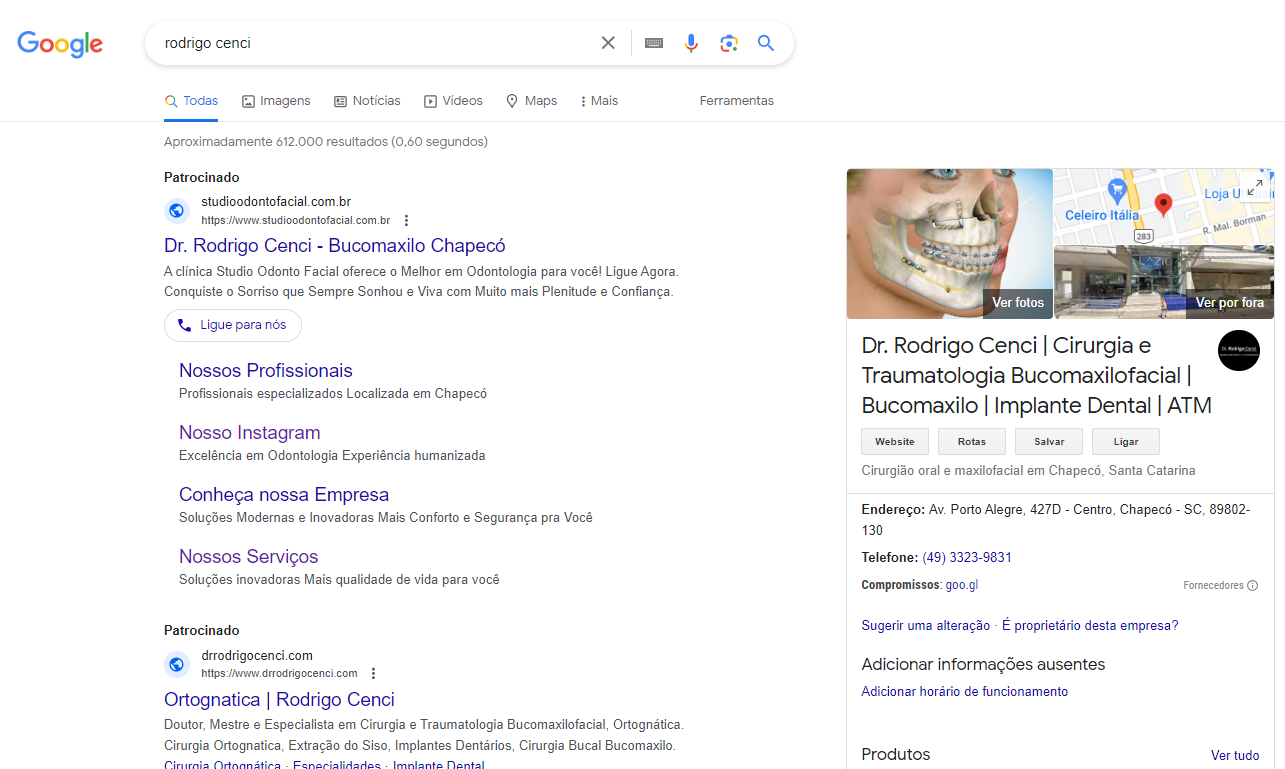
Task: Click 'Sugerir uma alteração' link
Action: (x=926, y=626)
